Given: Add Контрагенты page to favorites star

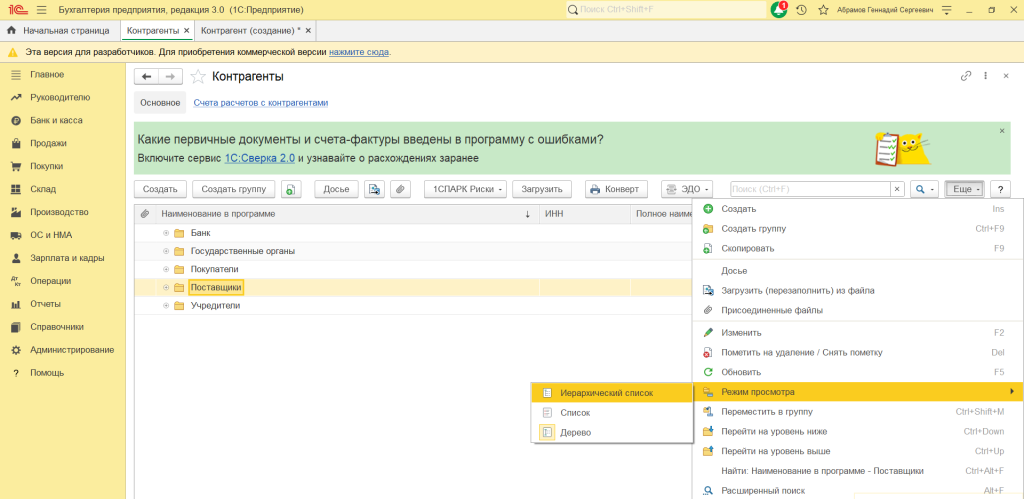Looking at the screenshot, I should 198,77.
